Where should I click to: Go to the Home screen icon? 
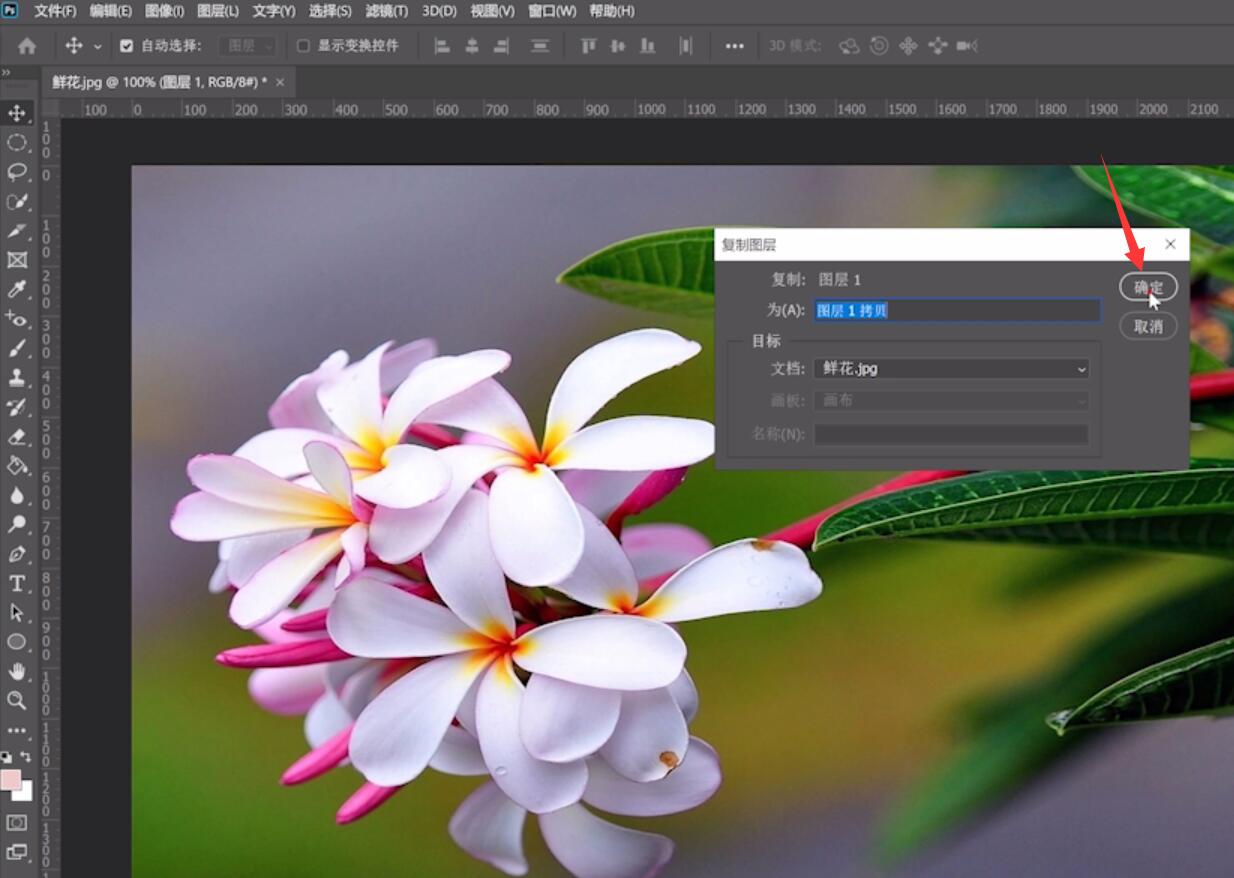click(27, 46)
